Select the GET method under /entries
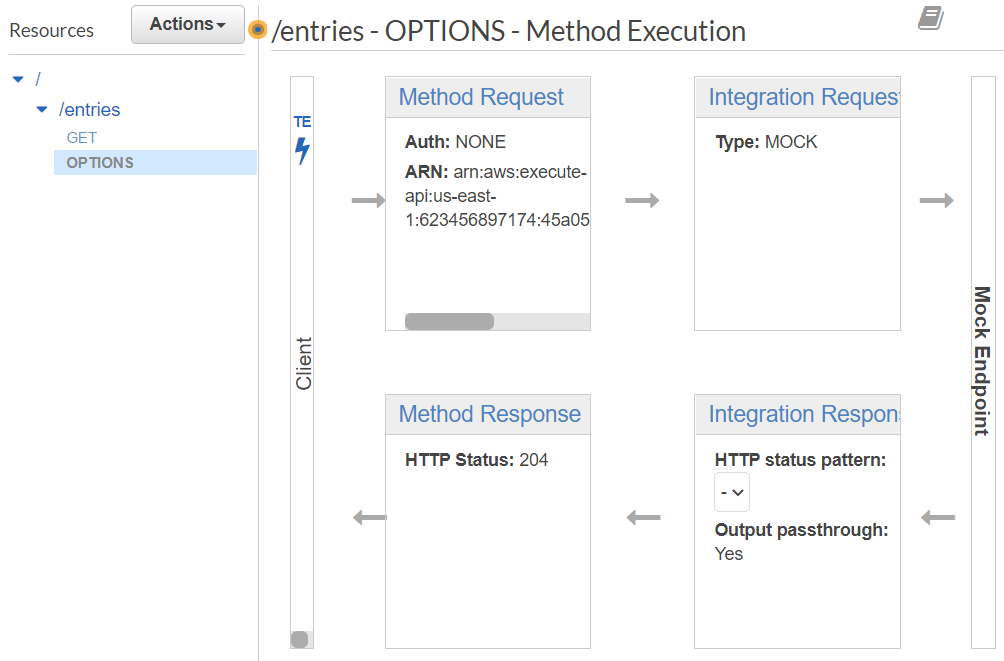Image resolution: width=1004 pixels, height=661 pixels. click(82, 138)
